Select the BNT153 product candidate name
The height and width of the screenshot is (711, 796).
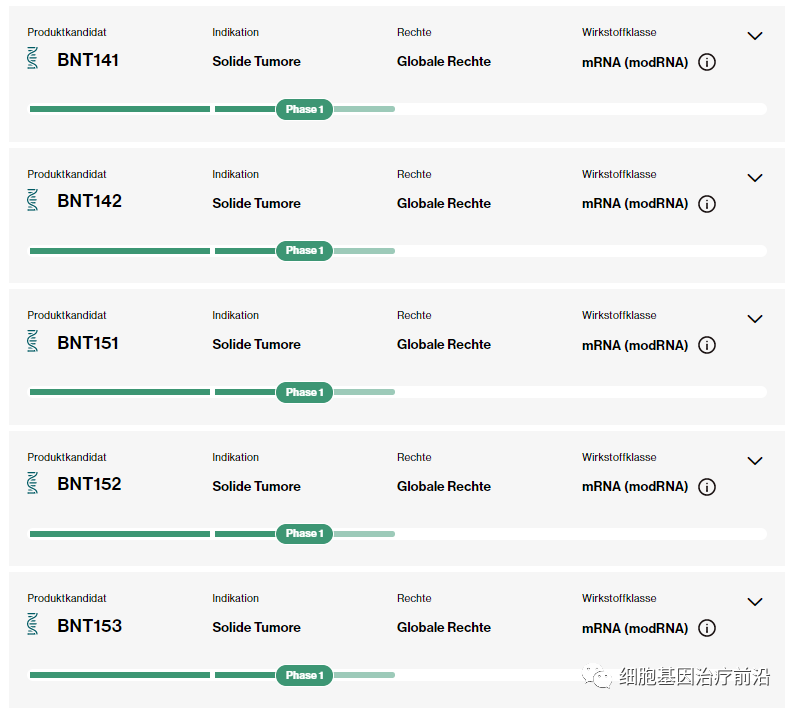(89, 626)
